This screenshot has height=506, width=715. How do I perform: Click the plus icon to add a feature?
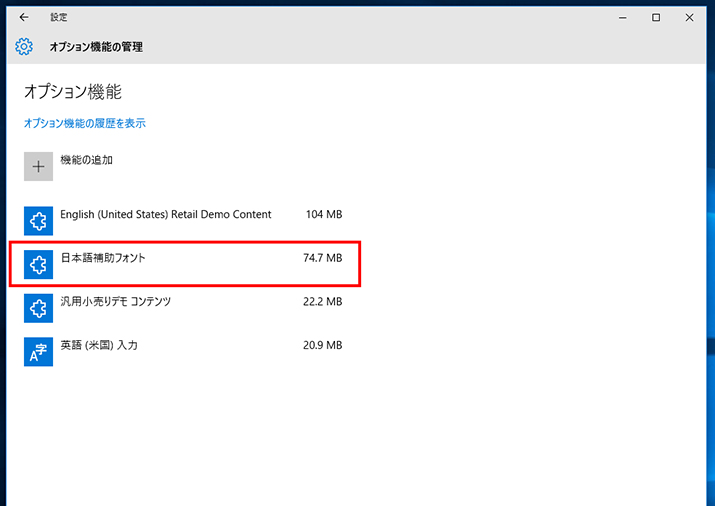(x=38, y=166)
